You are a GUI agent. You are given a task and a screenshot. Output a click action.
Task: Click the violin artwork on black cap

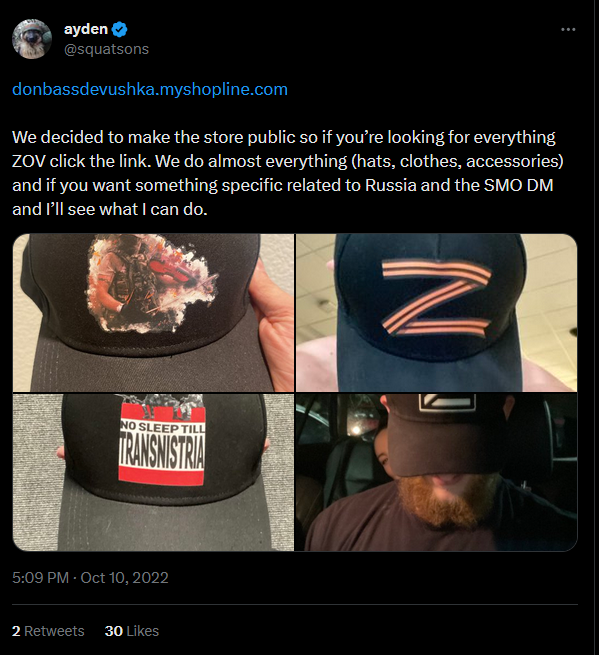tap(152, 284)
